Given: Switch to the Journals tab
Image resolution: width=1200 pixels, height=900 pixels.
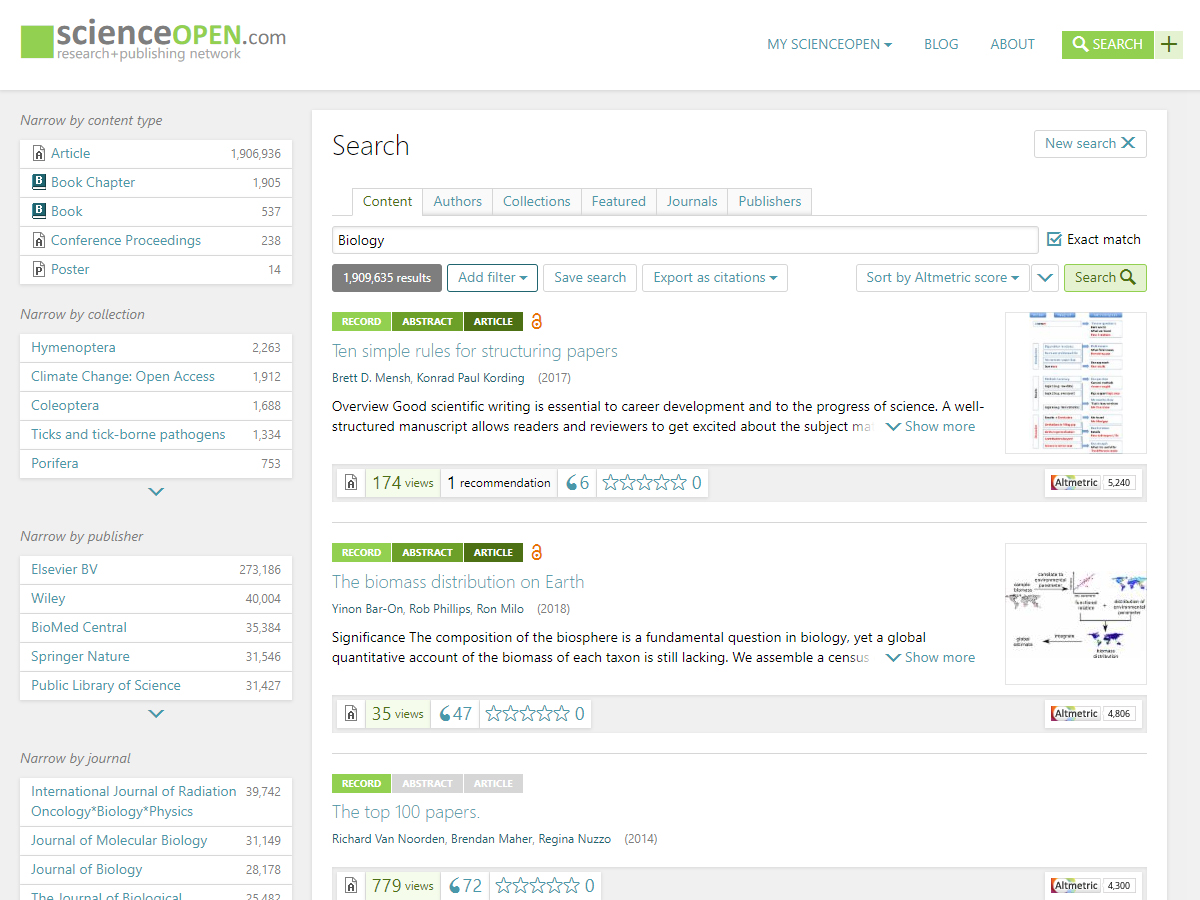Looking at the screenshot, I should (x=692, y=201).
